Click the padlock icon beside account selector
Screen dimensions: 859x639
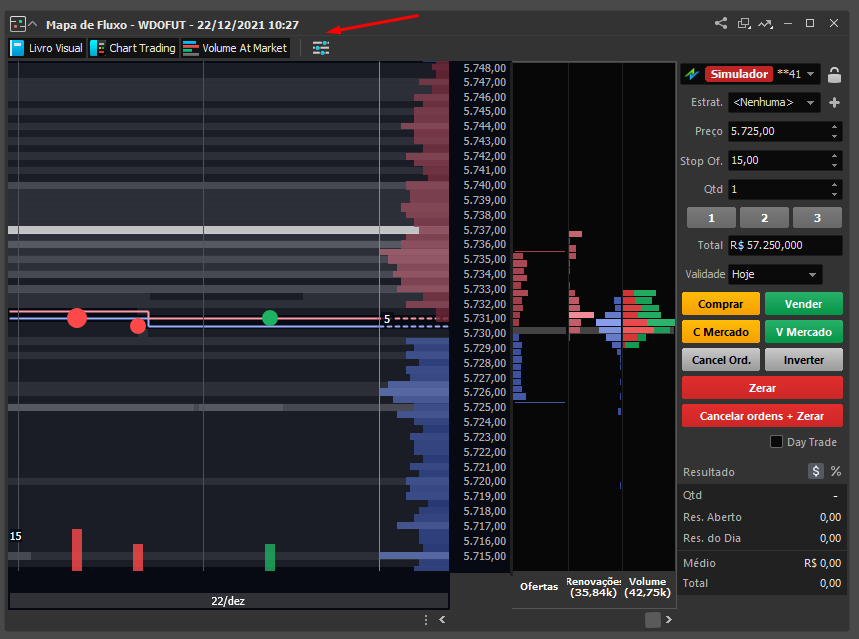tap(835, 74)
